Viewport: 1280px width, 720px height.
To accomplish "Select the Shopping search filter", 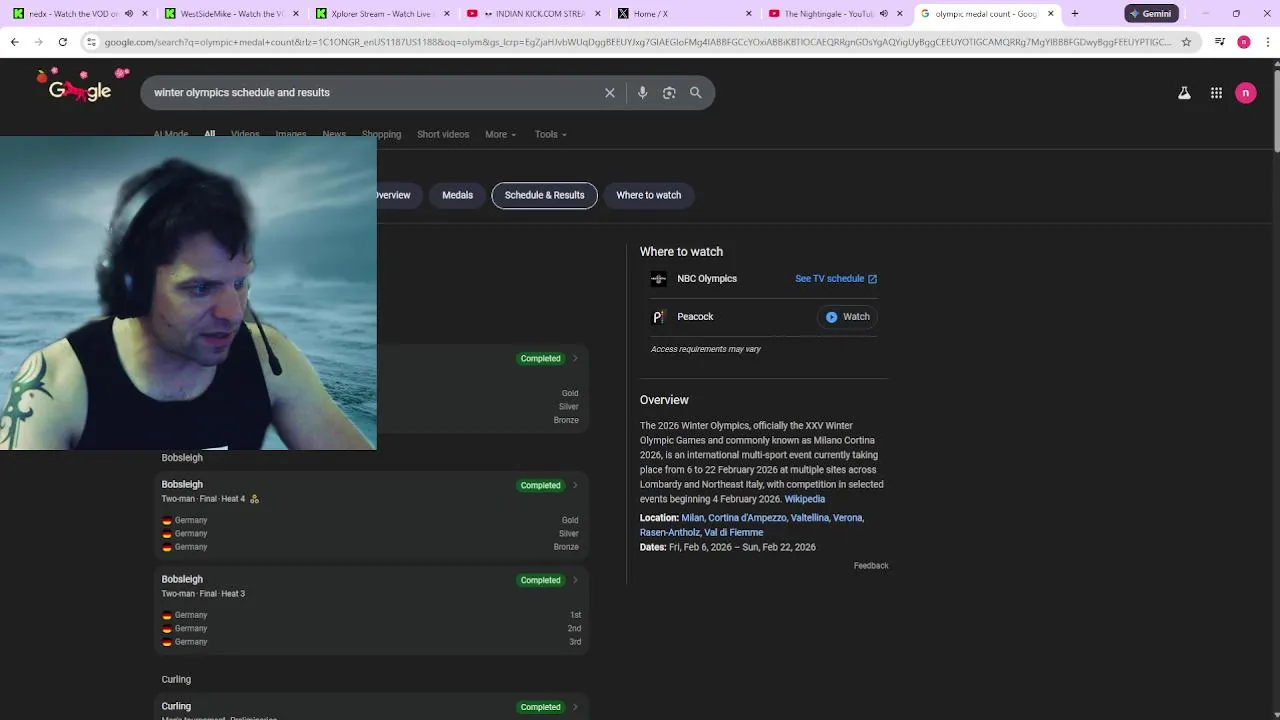I will coord(381,134).
